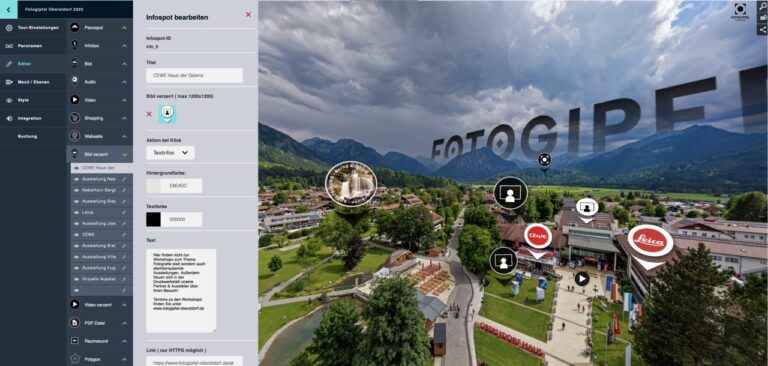Collapse the Bild verzerrt section
The image size is (768, 366).
(x=124, y=154)
